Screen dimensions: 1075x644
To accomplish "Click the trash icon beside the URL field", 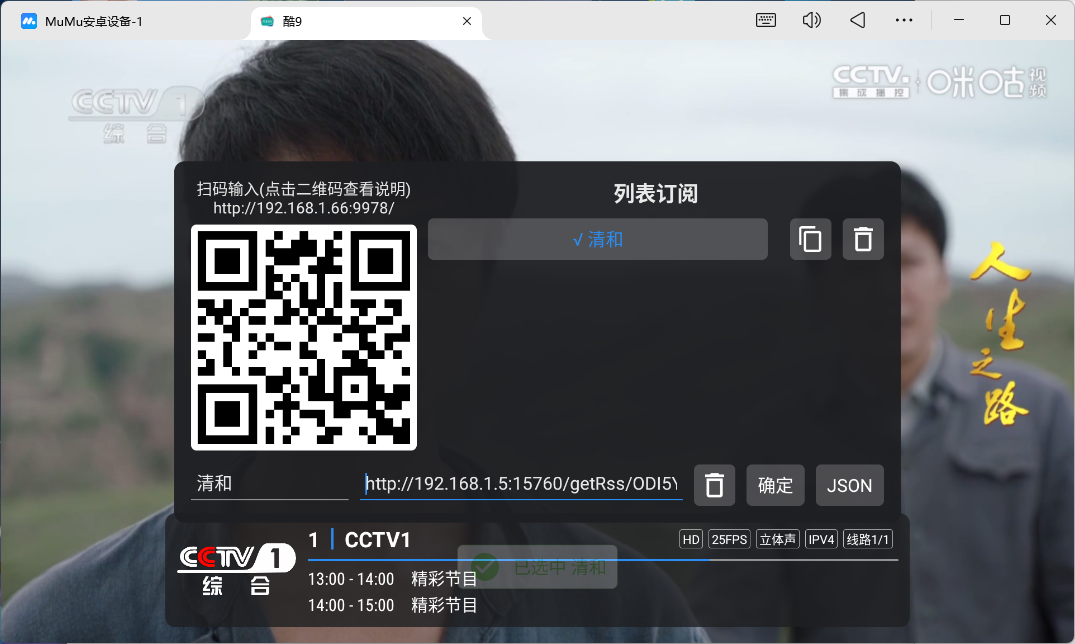I will click(x=714, y=485).
